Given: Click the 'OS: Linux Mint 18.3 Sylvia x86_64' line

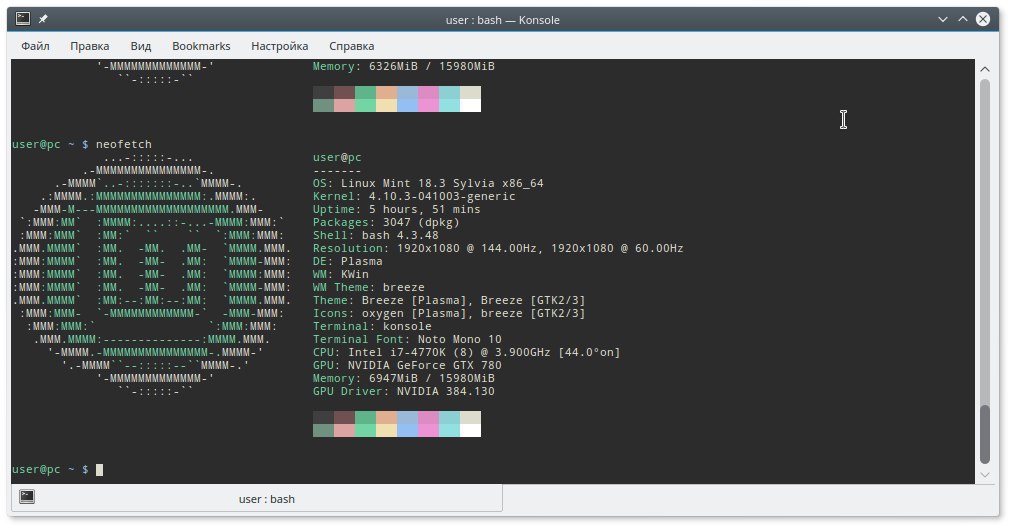Looking at the screenshot, I should (428, 183).
